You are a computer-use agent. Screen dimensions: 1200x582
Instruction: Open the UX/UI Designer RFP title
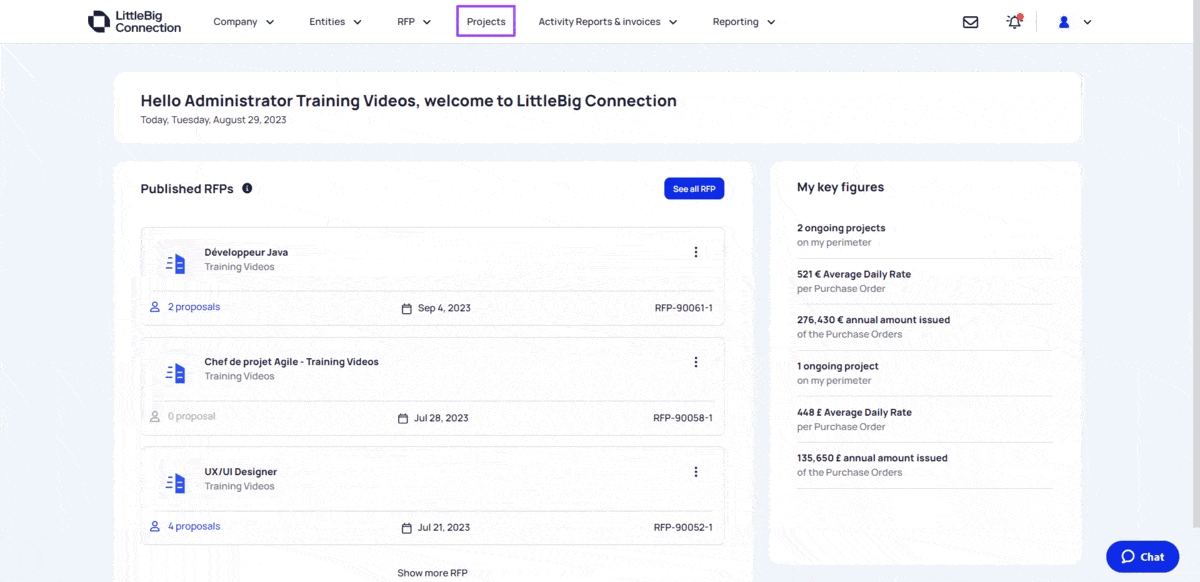point(241,472)
